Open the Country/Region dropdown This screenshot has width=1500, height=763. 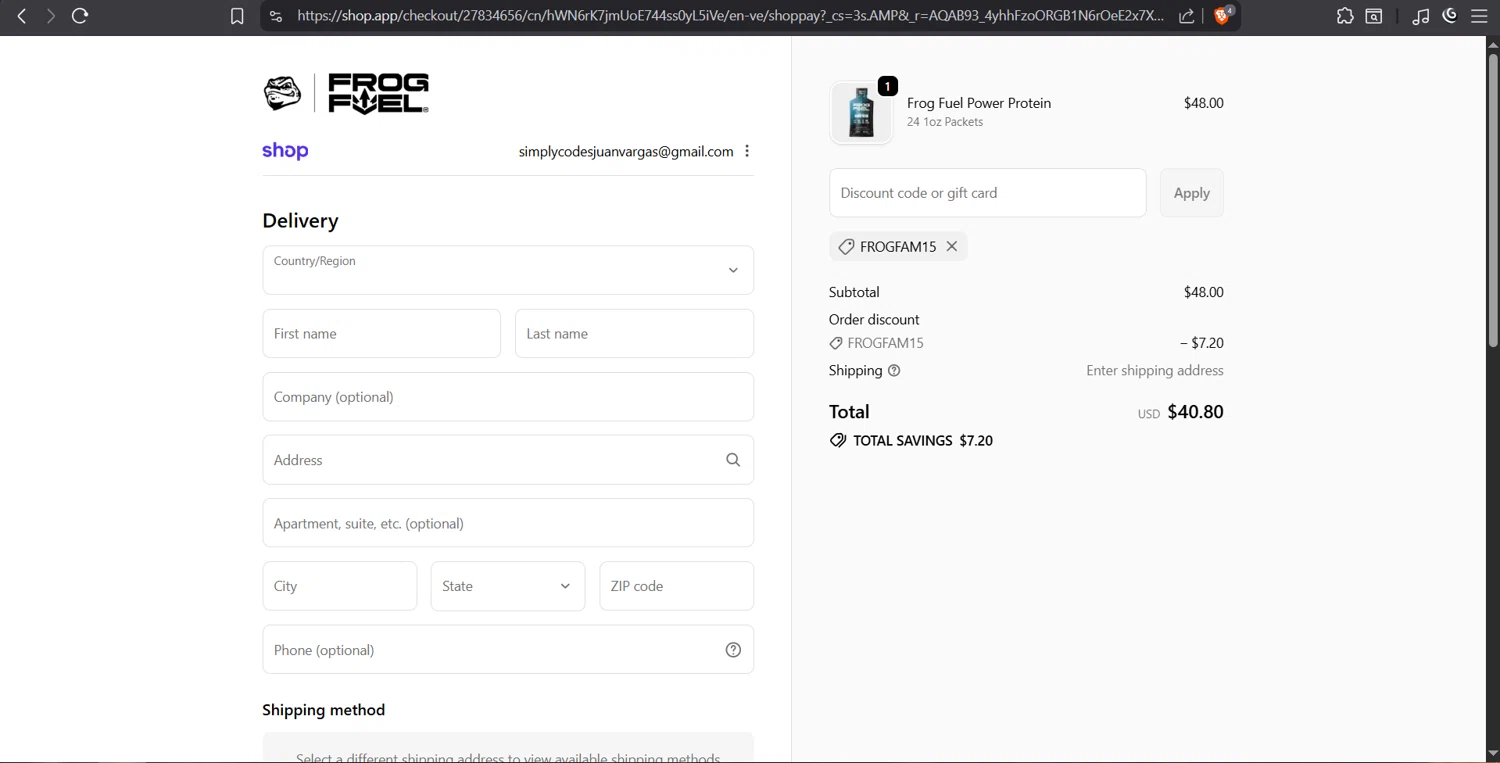coord(508,270)
